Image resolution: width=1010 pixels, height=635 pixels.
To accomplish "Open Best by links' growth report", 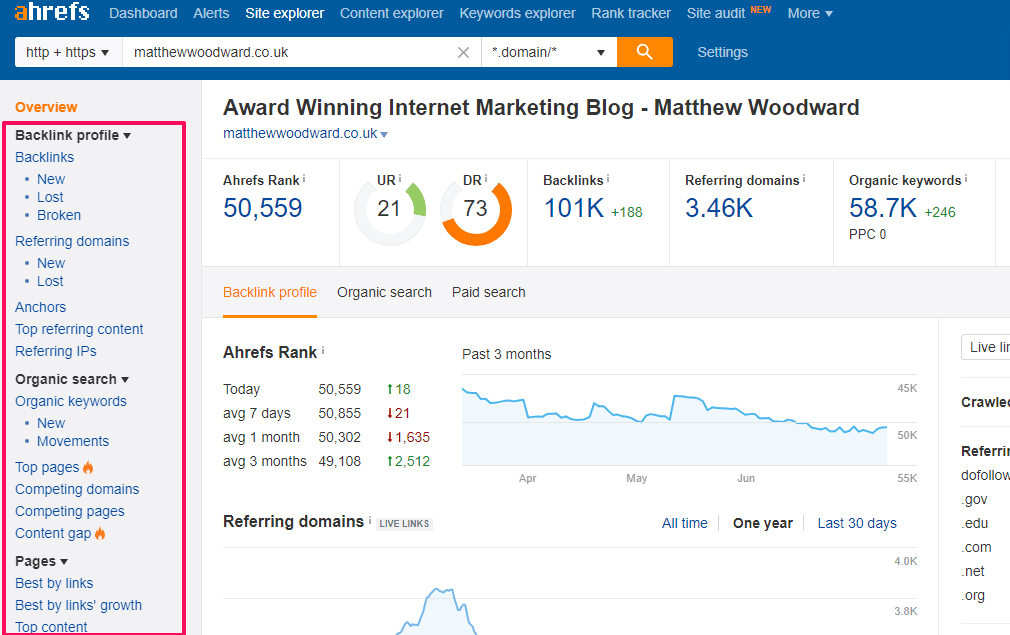I will (x=79, y=605).
